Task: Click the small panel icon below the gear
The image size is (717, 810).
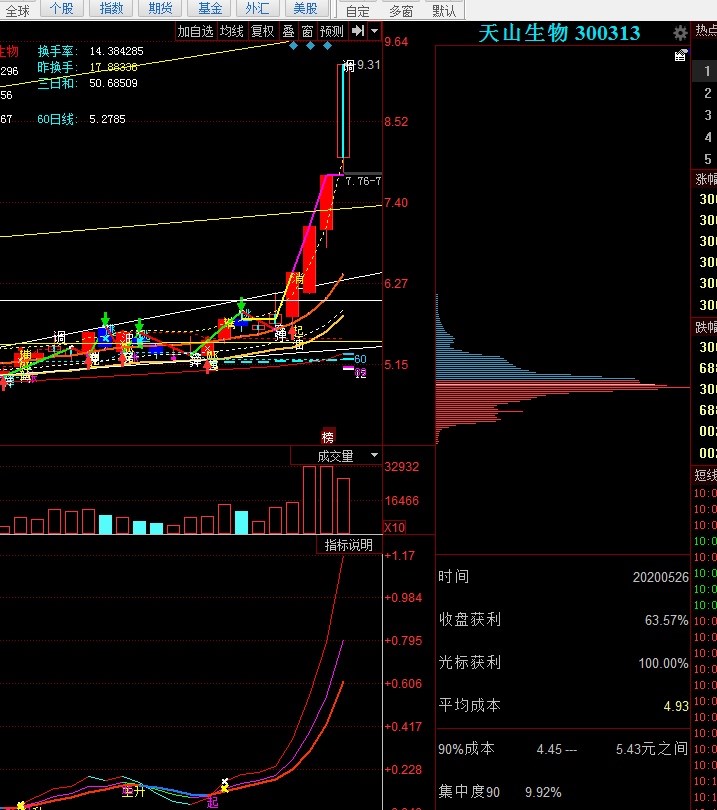Action: pyautogui.click(x=680, y=56)
